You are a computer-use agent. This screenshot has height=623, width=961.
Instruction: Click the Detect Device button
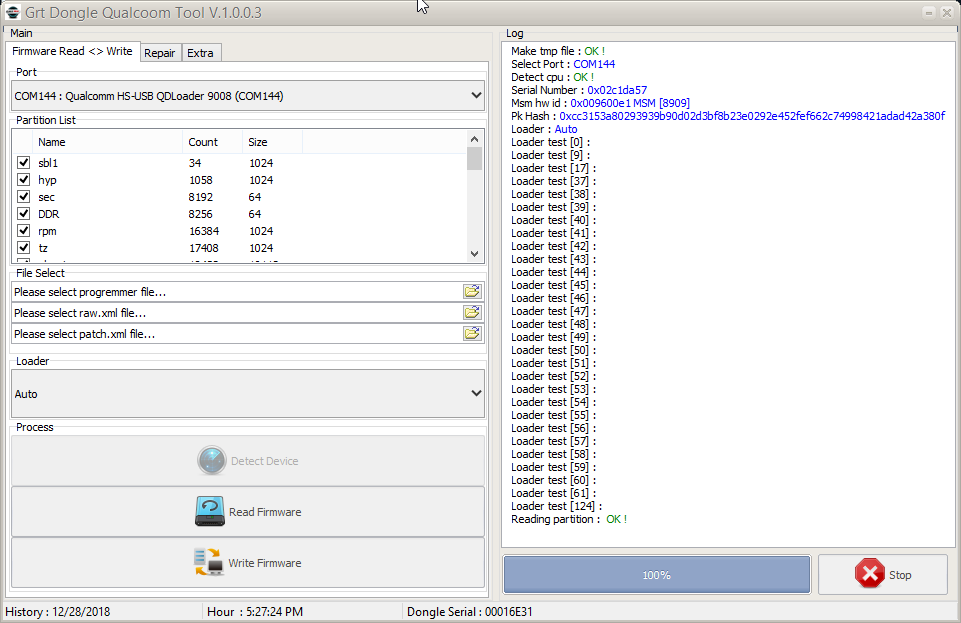[x=248, y=461]
